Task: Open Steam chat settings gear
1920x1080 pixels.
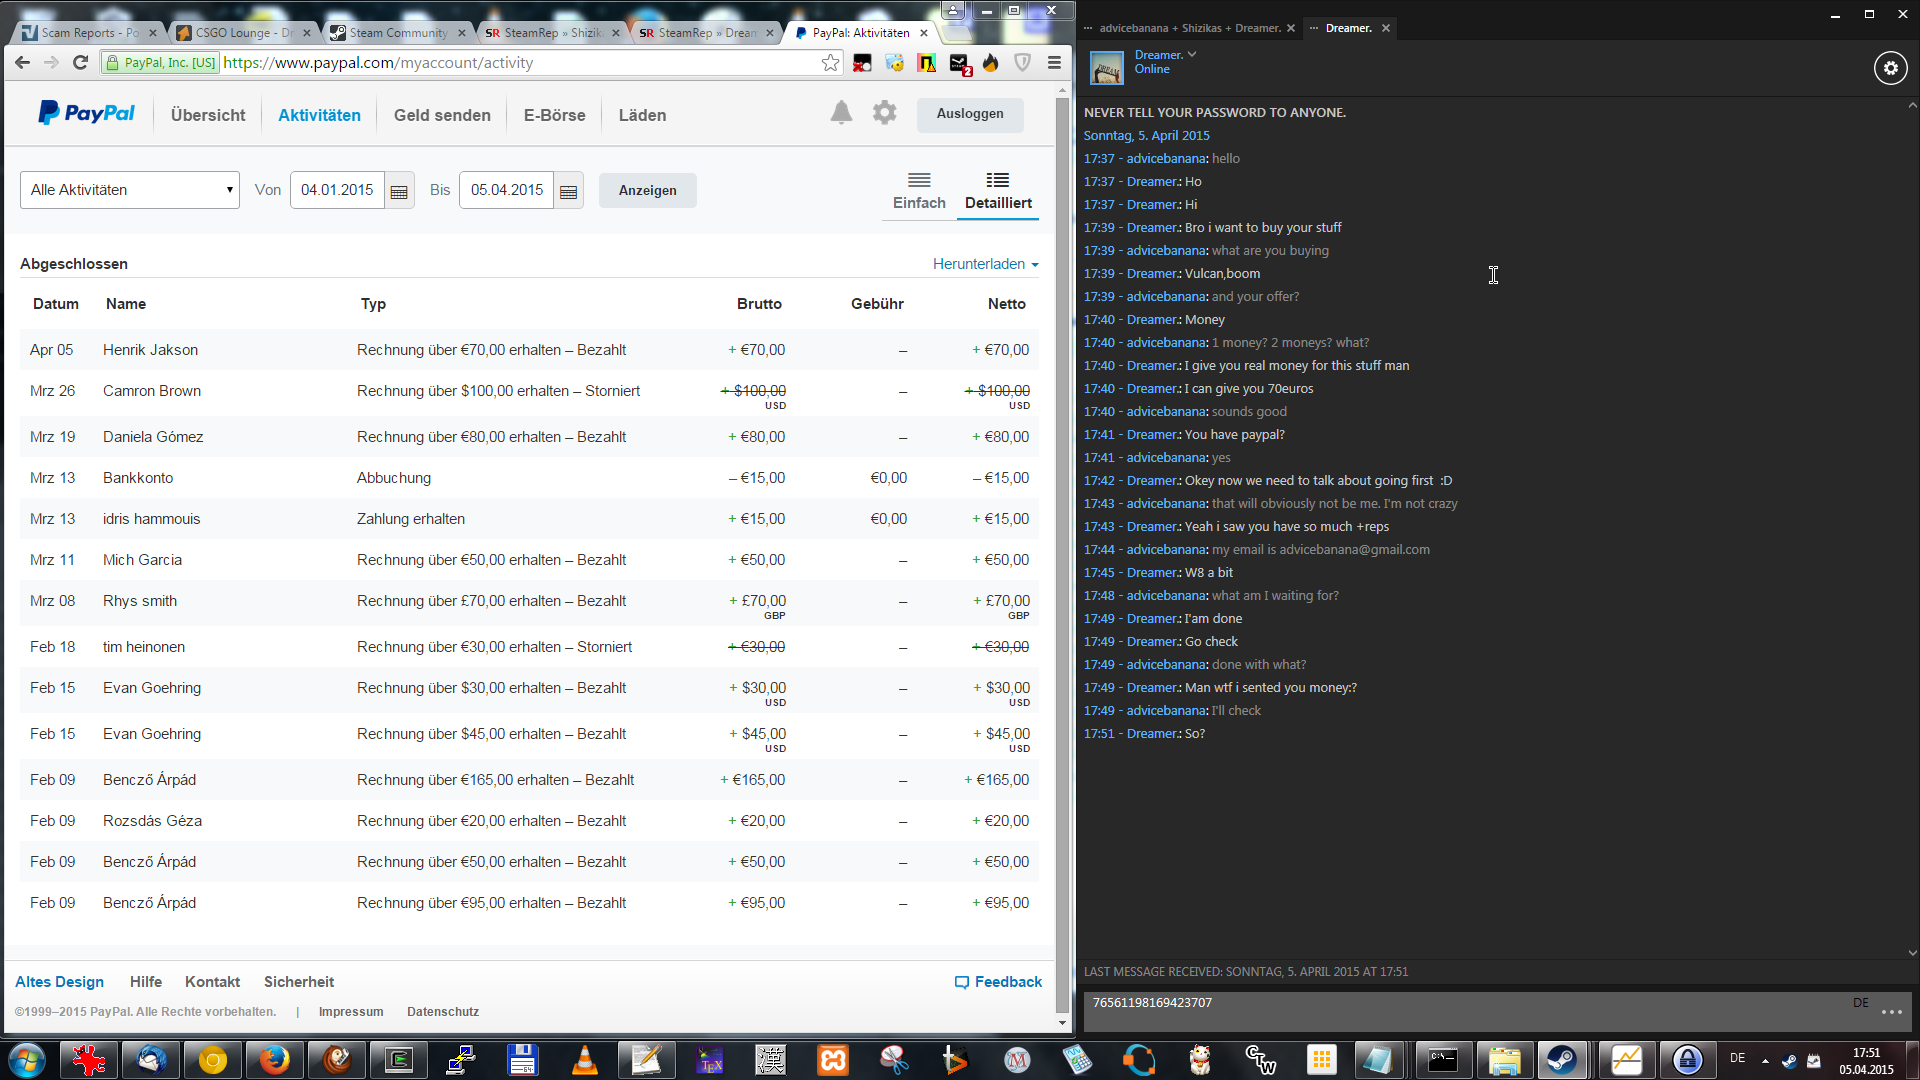Action: click(1890, 68)
